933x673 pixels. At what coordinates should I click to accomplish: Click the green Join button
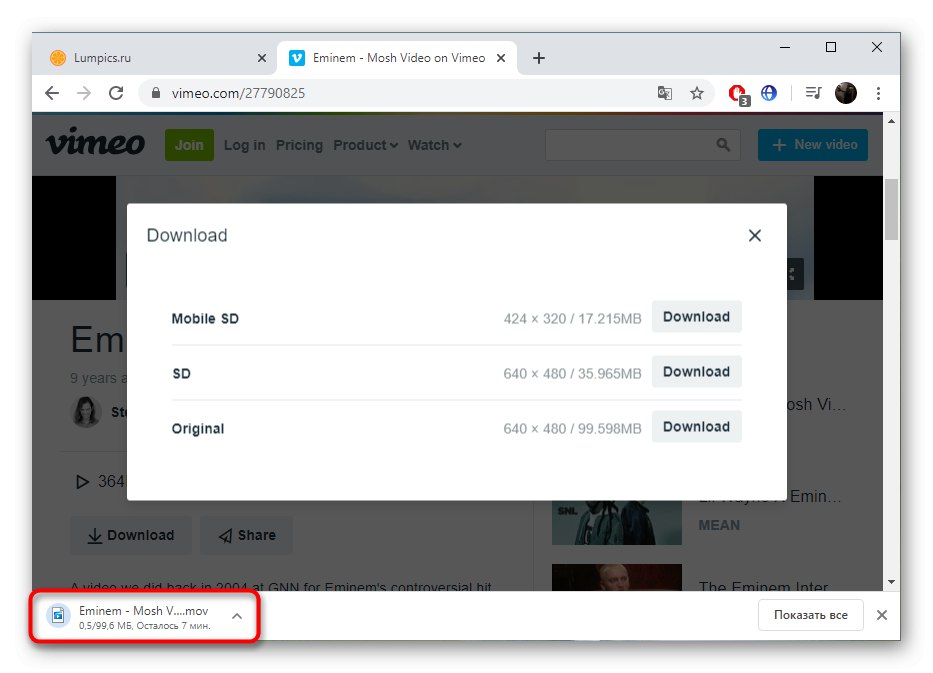[x=189, y=145]
